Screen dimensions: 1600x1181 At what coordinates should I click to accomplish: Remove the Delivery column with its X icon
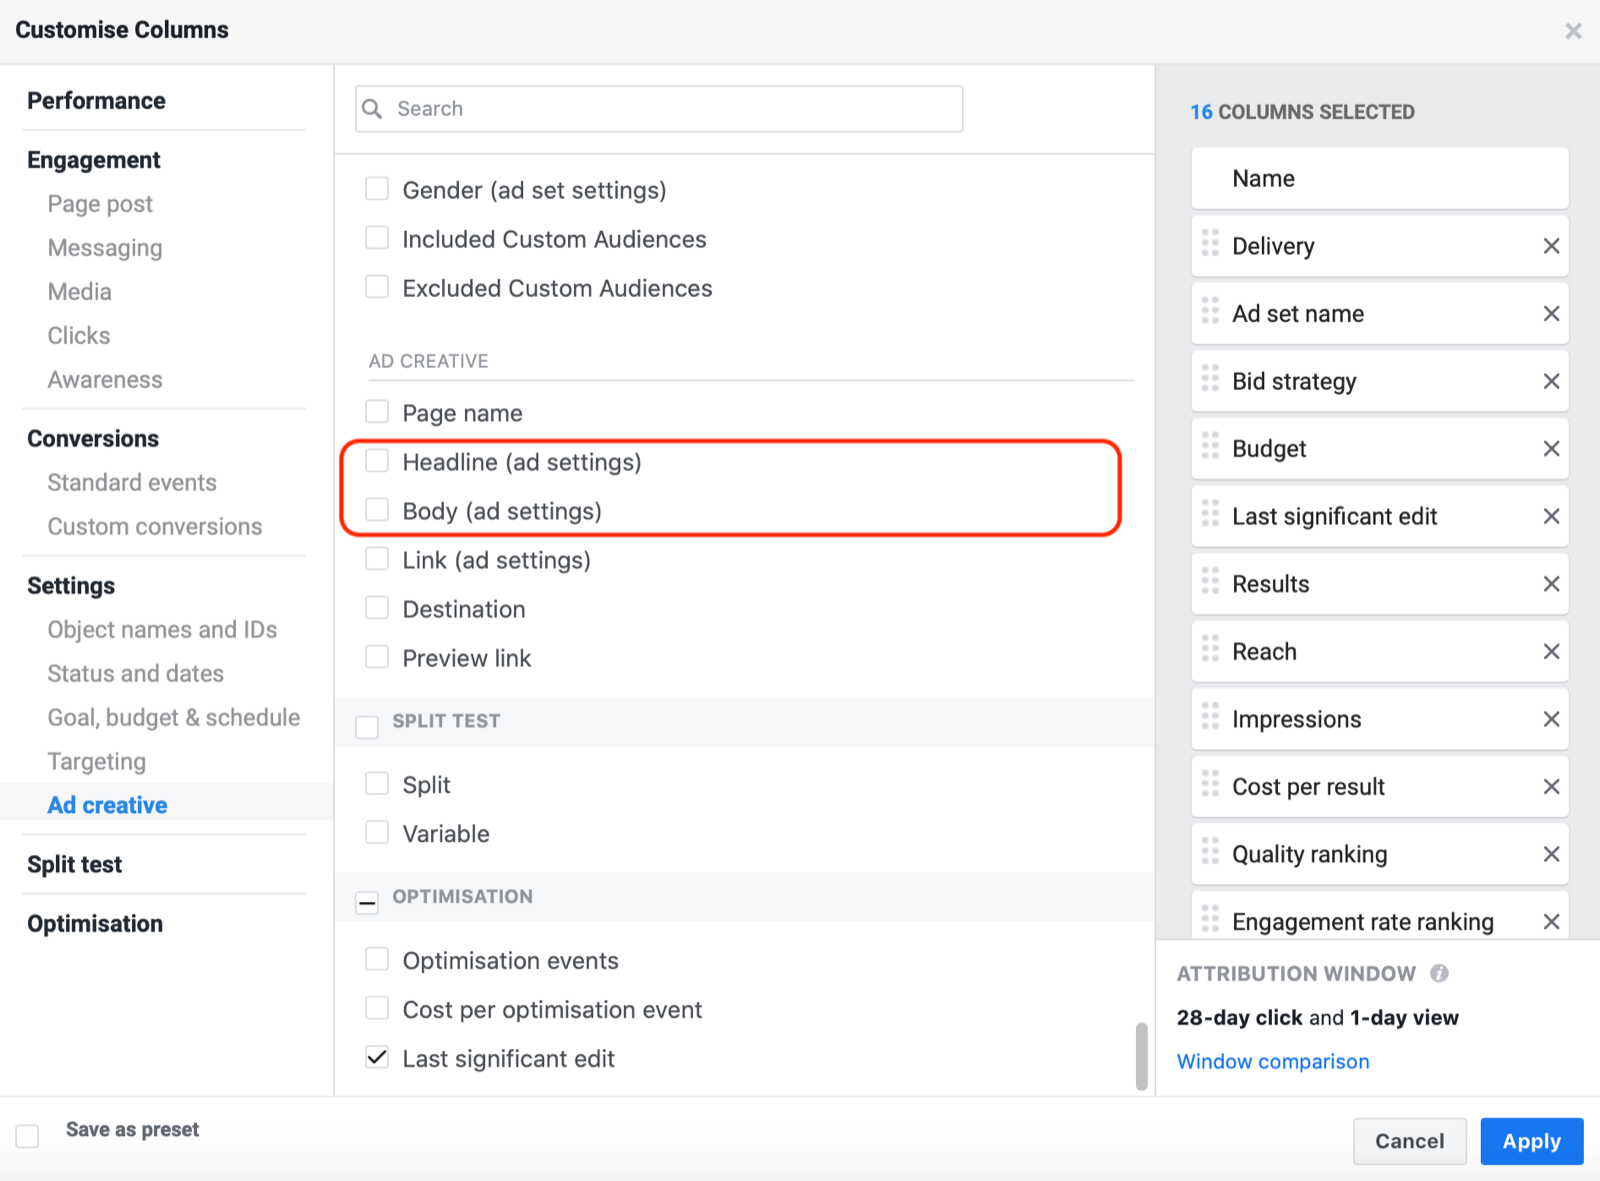click(x=1551, y=246)
